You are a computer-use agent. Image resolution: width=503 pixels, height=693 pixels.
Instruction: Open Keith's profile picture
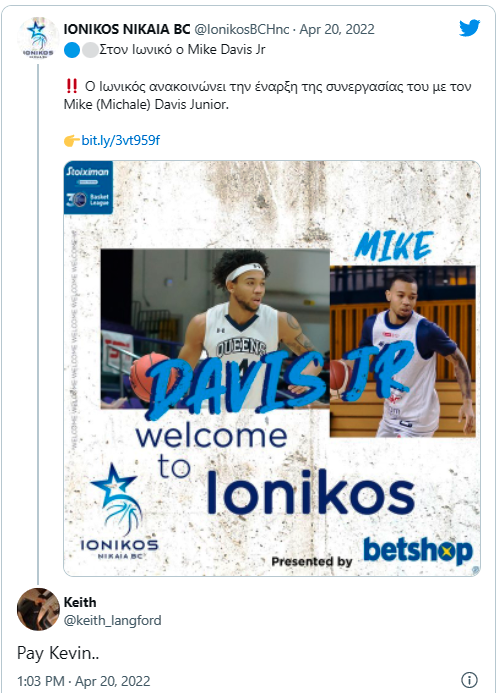[38, 609]
